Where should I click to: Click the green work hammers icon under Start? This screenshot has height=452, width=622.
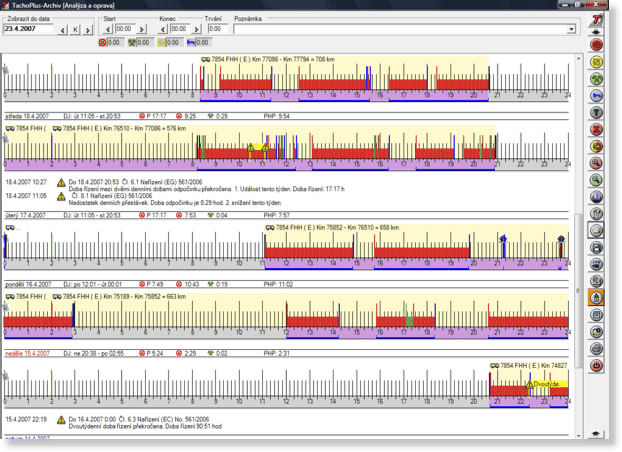[x=132, y=42]
